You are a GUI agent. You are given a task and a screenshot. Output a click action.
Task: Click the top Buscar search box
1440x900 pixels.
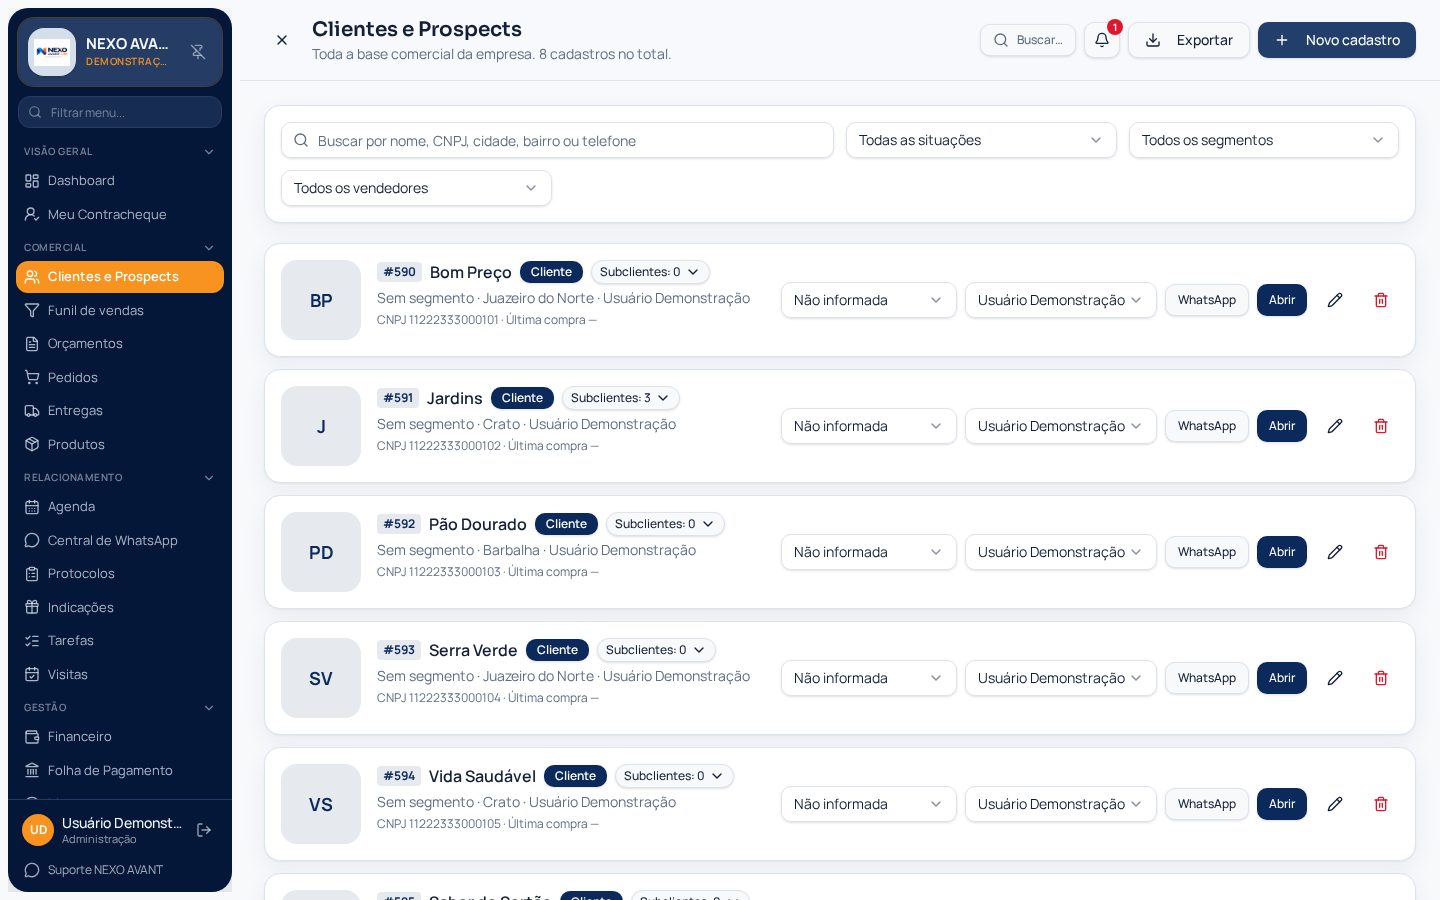tap(1028, 40)
